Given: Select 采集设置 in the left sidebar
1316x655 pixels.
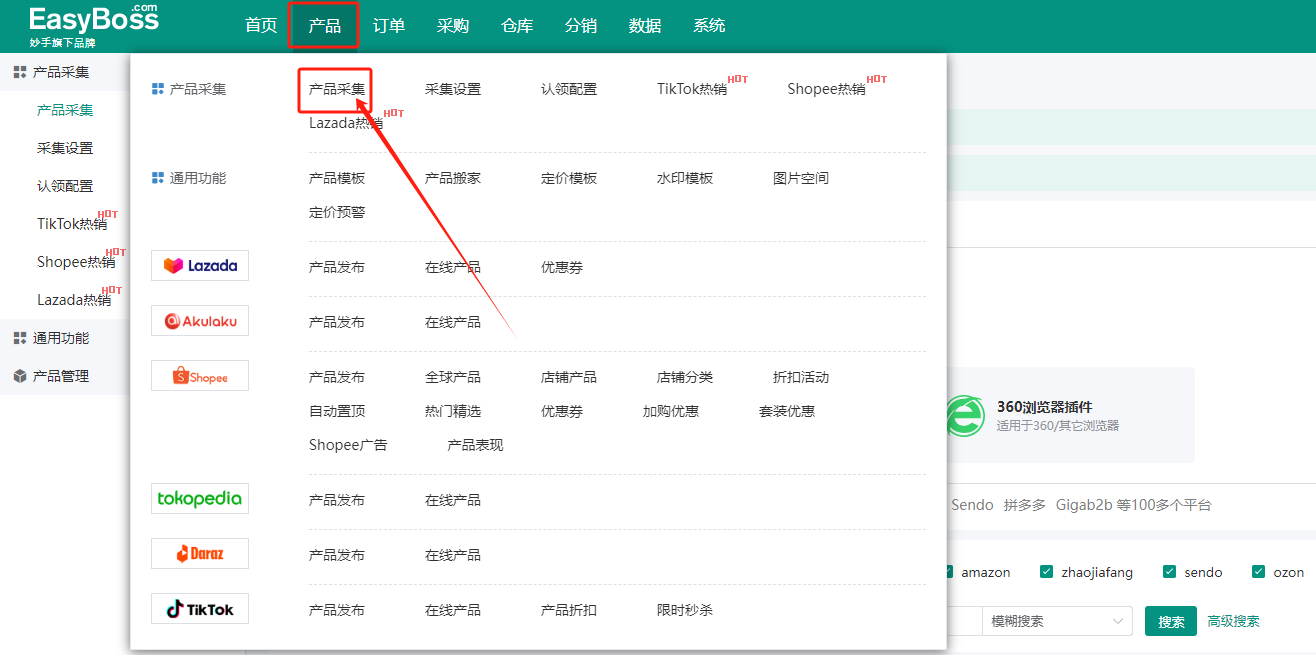Looking at the screenshot, I should 65,148.
